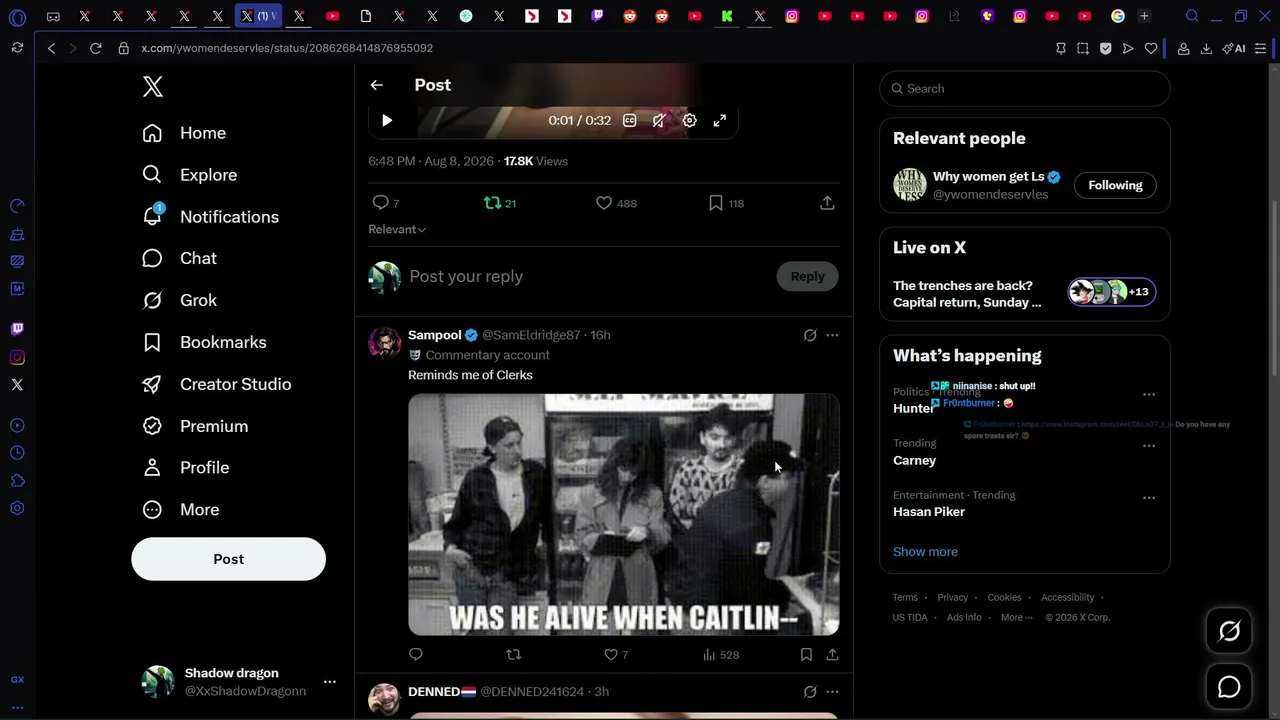1280x720 pixels.
Task: Open the Opera GX menu logo
Action: [x=17, y=17]
